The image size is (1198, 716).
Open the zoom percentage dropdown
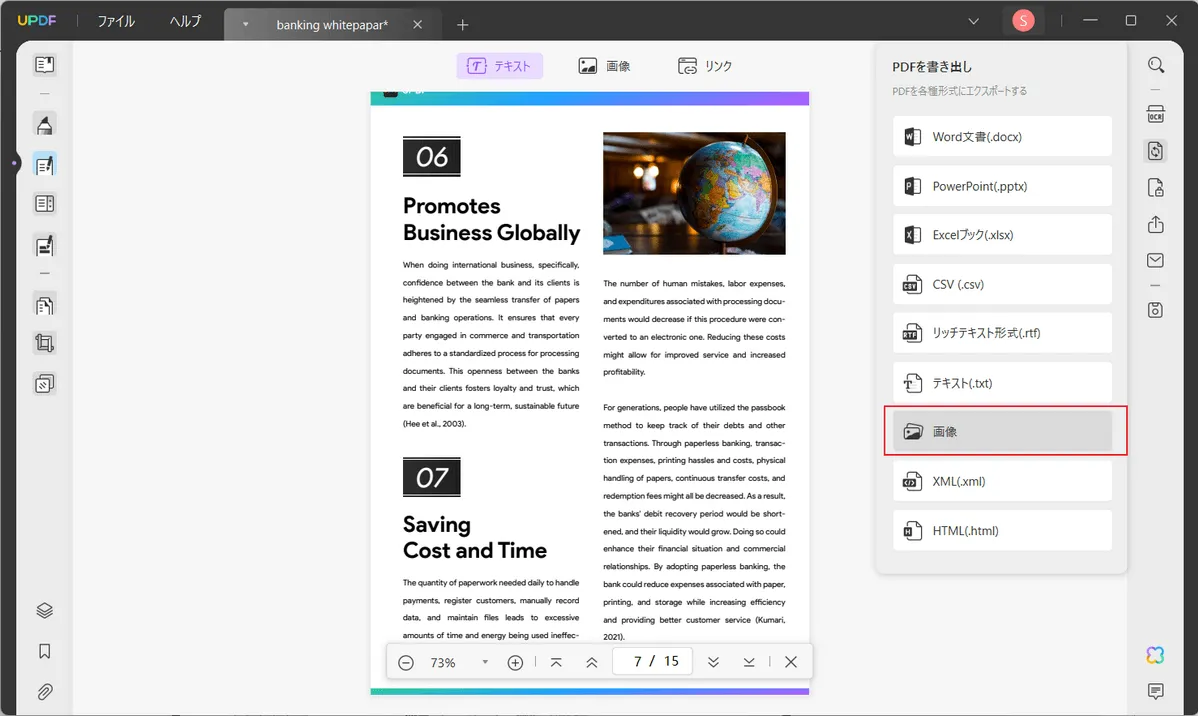click(485, 662)
